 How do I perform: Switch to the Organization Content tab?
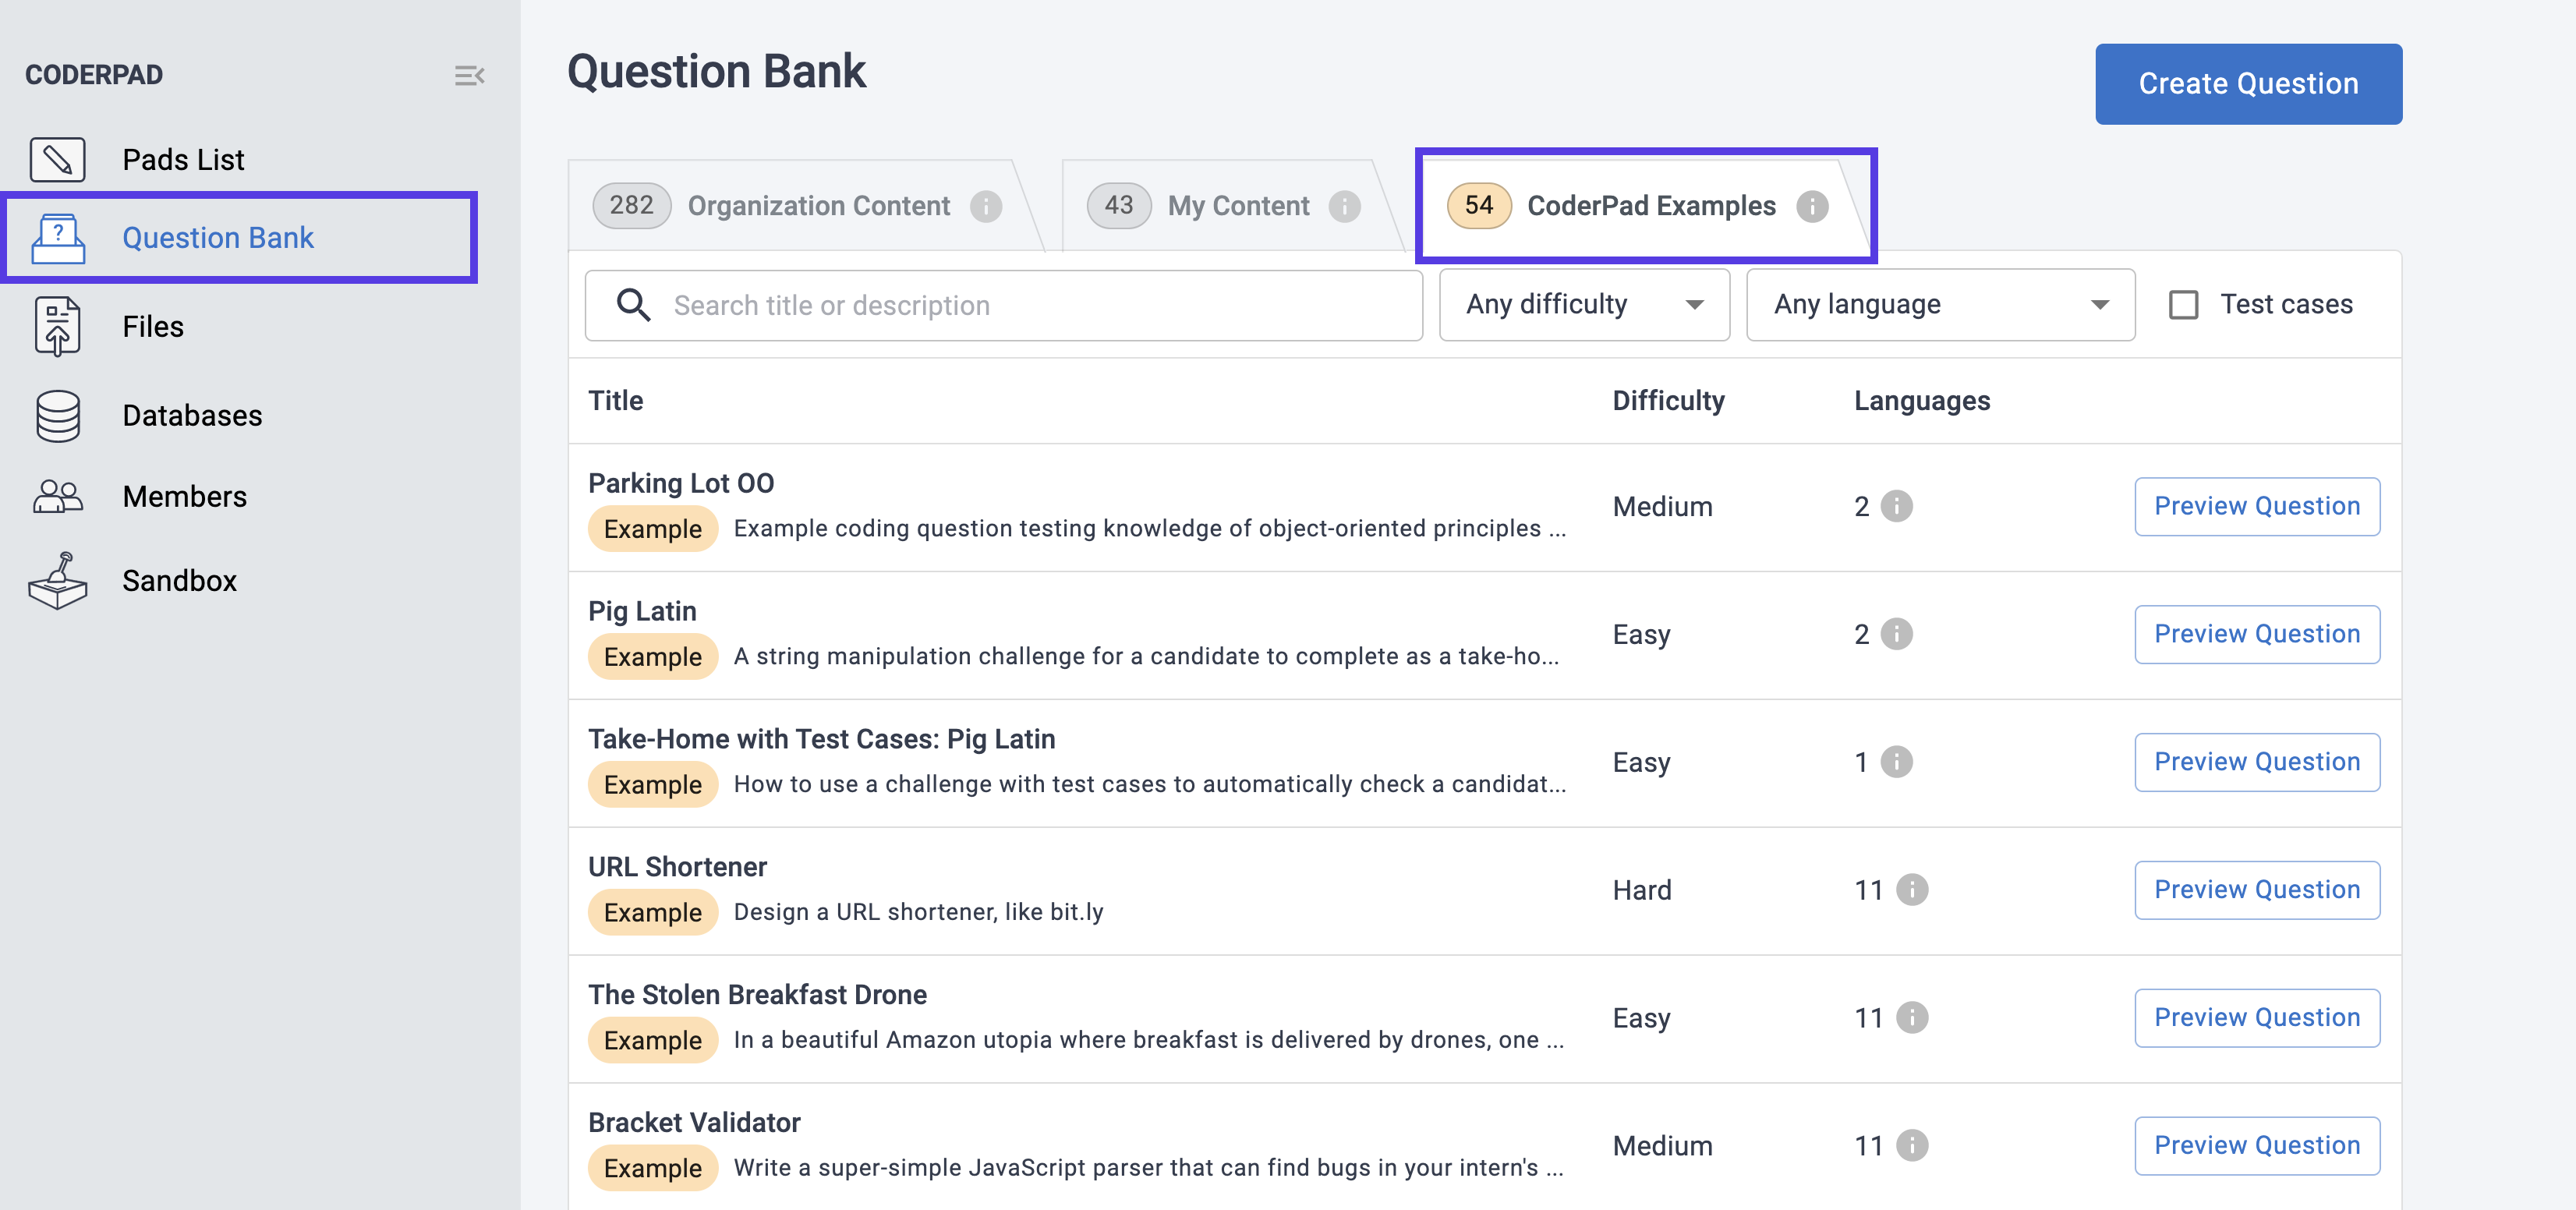[818, 206]
